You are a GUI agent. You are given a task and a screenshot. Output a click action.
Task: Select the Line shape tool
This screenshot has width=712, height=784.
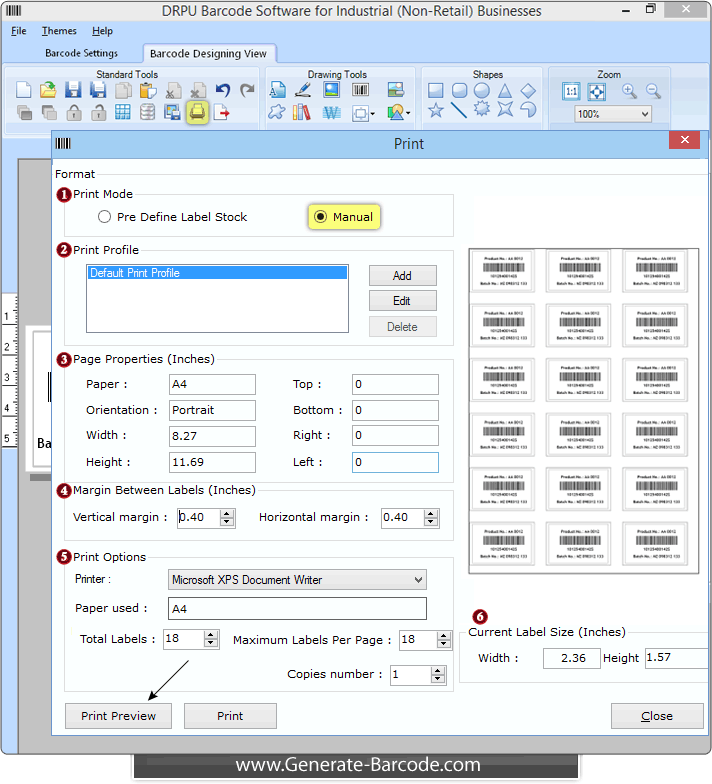tap(458, 110)
